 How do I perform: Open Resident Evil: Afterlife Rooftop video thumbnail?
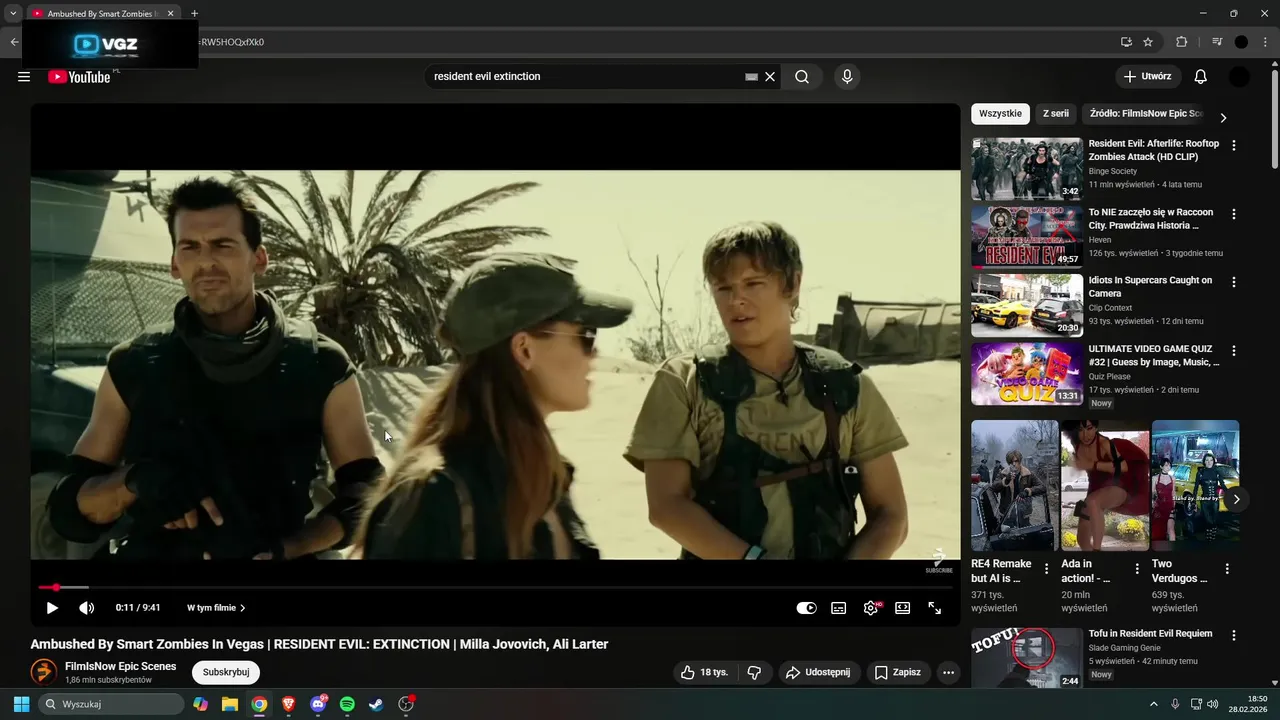(x=1027, y=169)
